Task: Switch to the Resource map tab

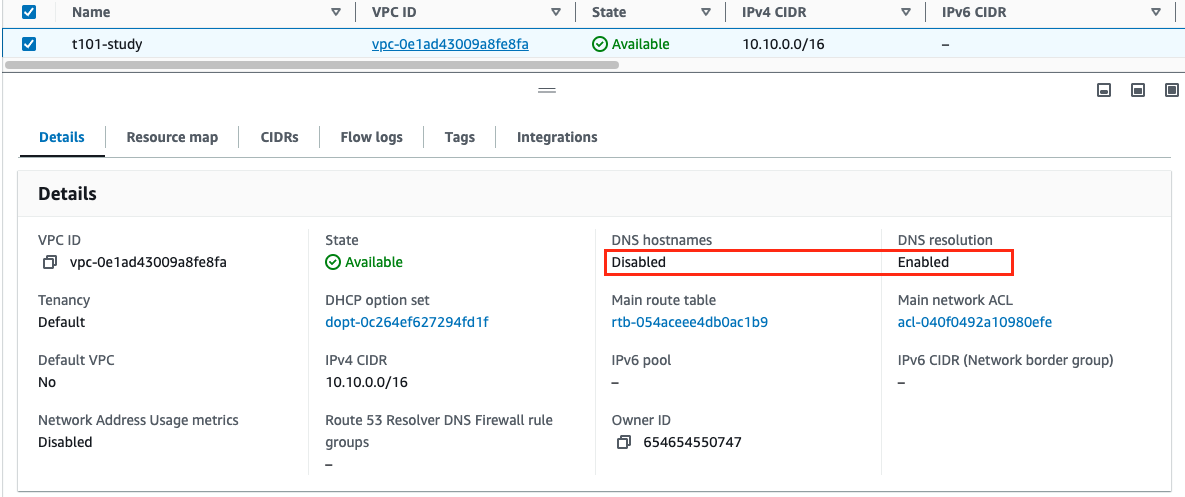Action: pyautogui.click(x=172, y=137)
